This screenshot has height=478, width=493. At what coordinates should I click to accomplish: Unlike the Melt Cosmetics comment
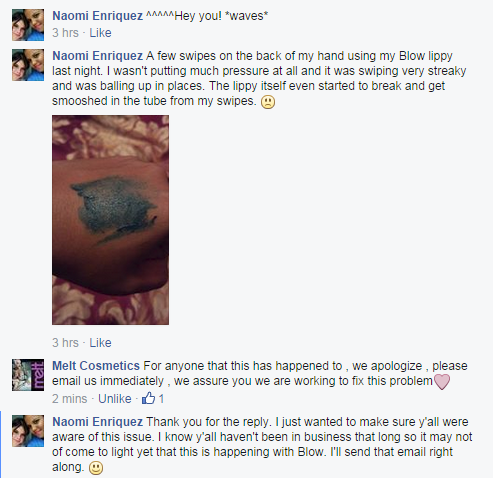click(115, 399)
